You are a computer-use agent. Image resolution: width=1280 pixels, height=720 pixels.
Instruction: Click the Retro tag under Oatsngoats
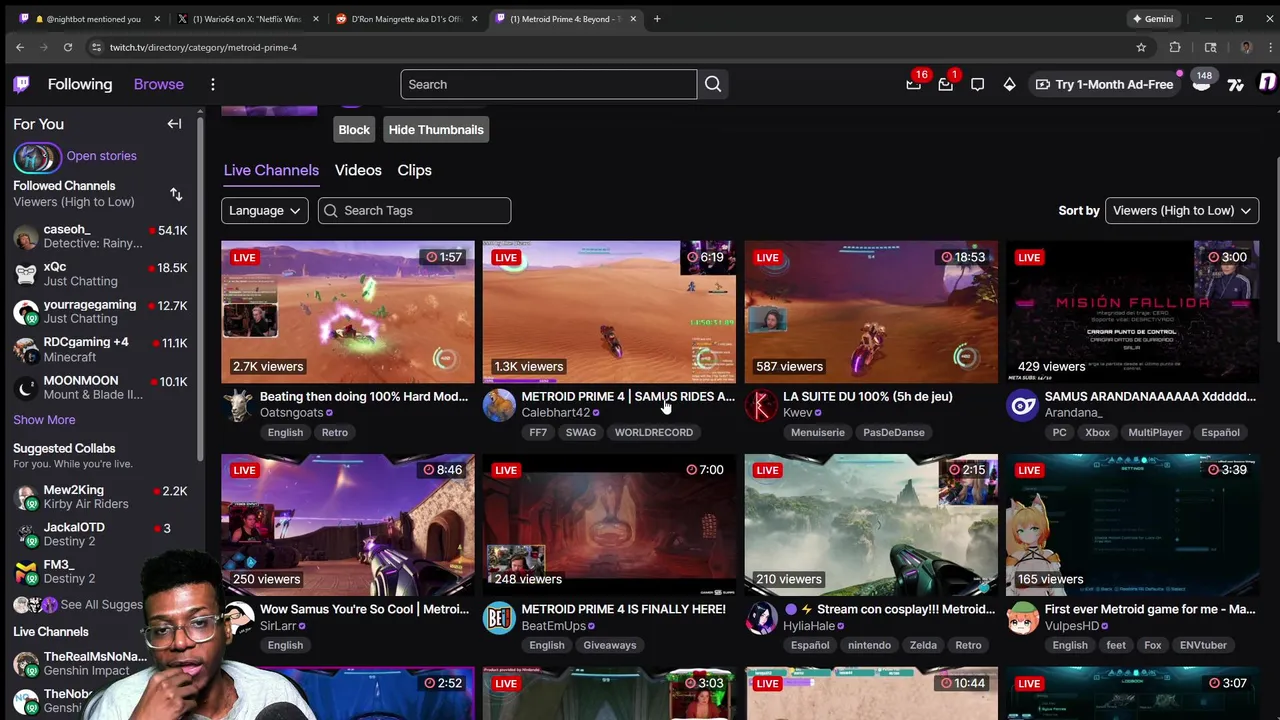334,432
